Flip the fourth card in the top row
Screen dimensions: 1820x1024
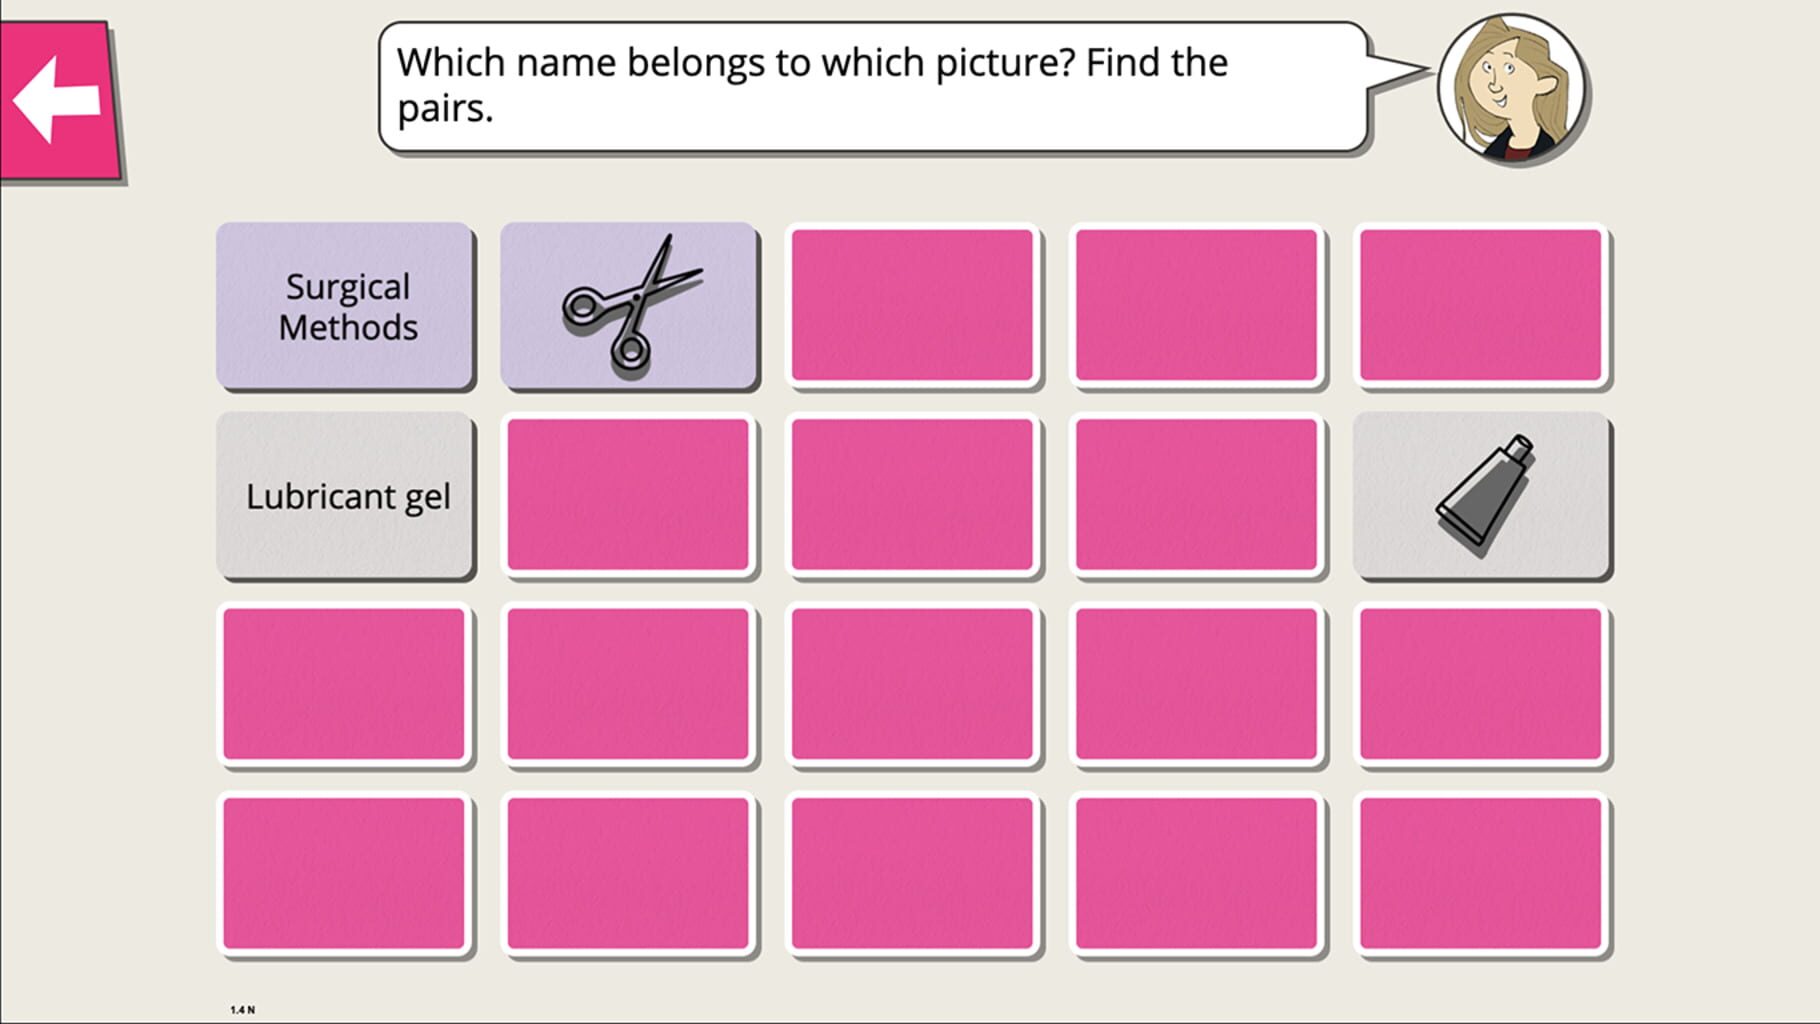[1198, 303]
